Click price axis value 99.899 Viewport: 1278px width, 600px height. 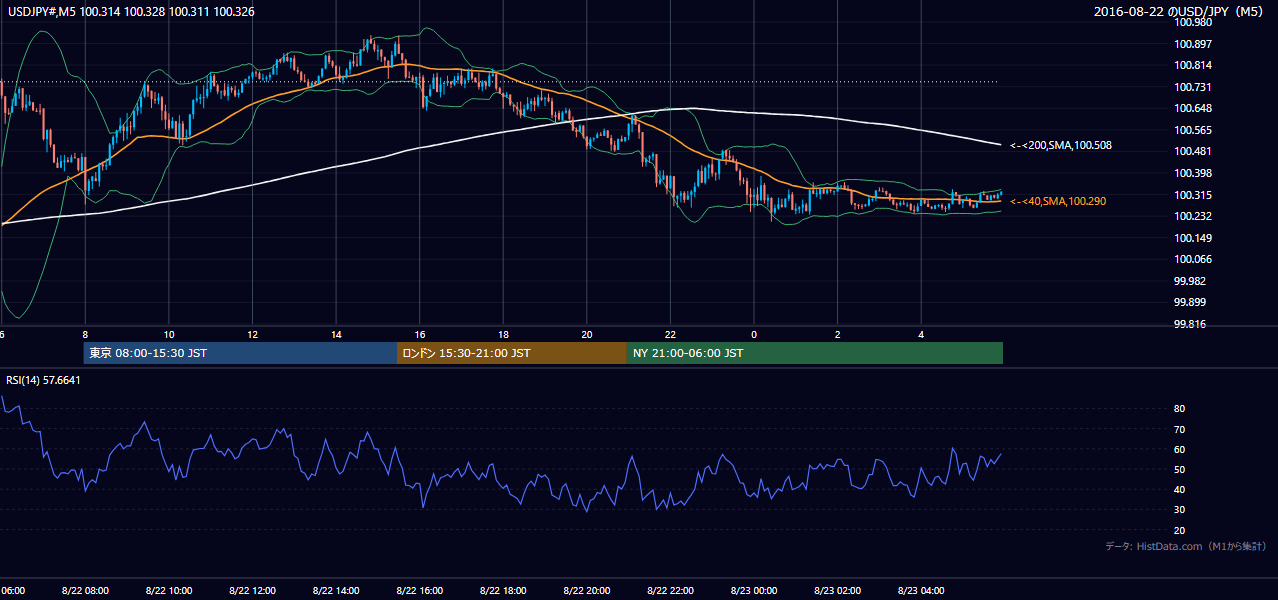pyautogui.click(x=1192, y=303)
